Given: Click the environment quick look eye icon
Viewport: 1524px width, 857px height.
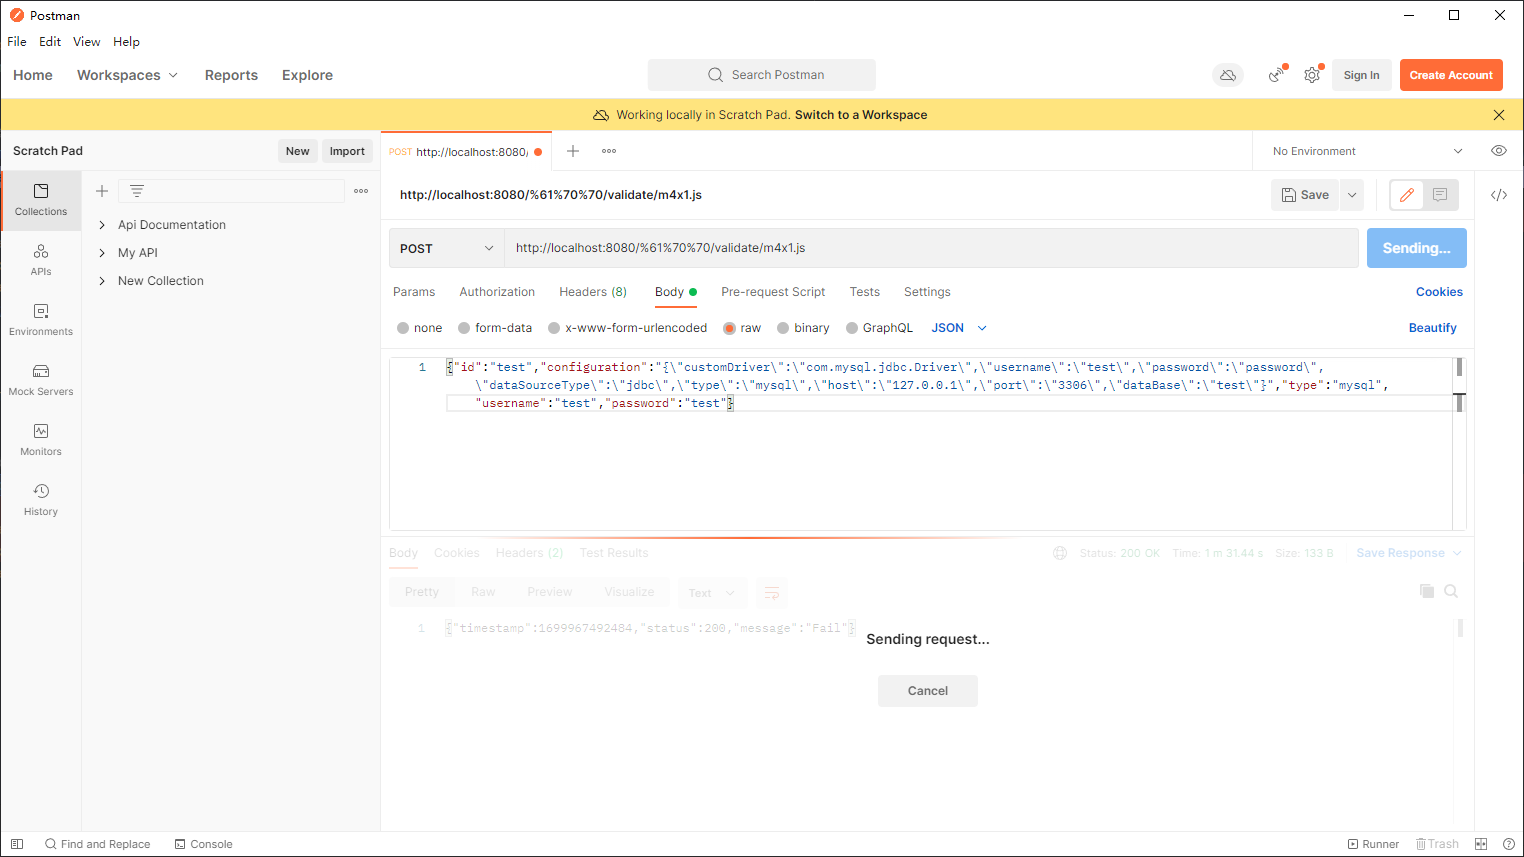Looking at the screenshot, I should pyautogui.click(x=1499, y=151).
